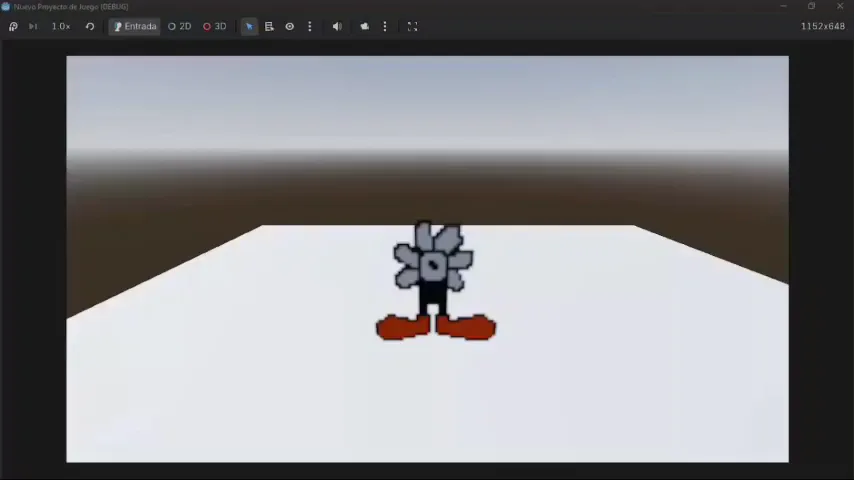The image size is (854, 480).
Task: Open selection options three-dot menu
Action: (310, 26)
